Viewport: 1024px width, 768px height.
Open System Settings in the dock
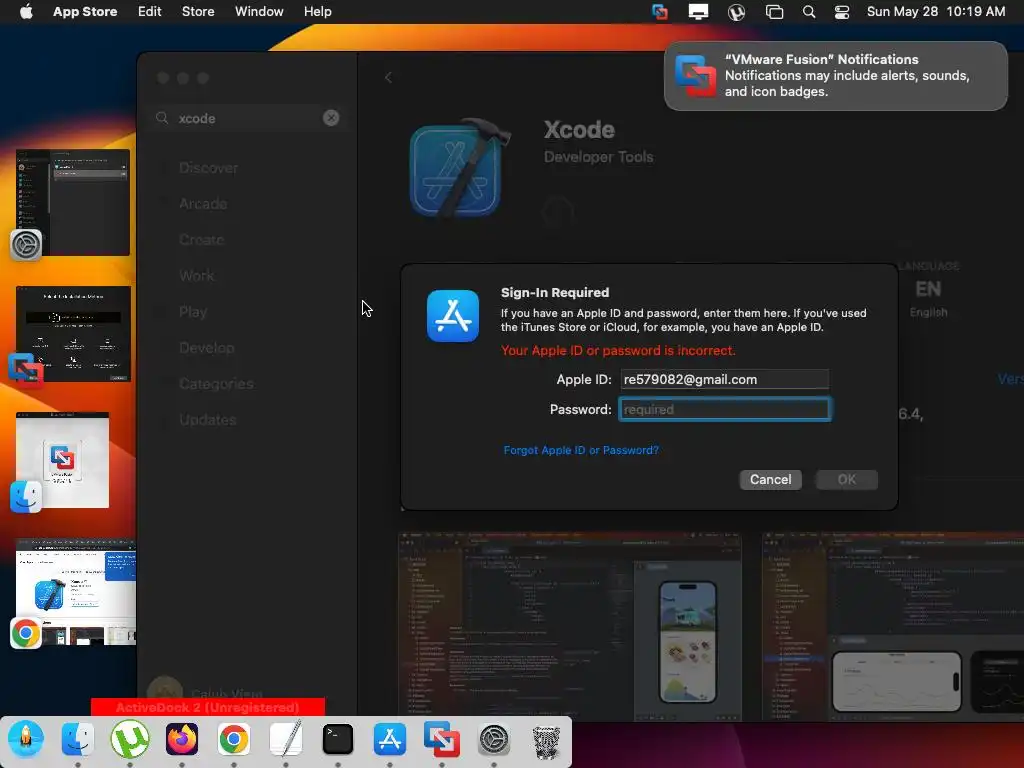(494, 739)
